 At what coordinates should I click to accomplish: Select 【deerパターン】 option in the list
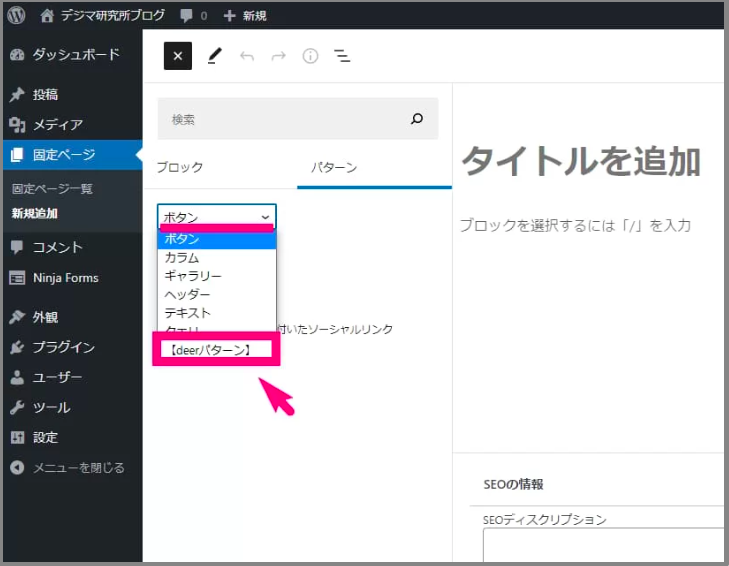click(216, 349)
